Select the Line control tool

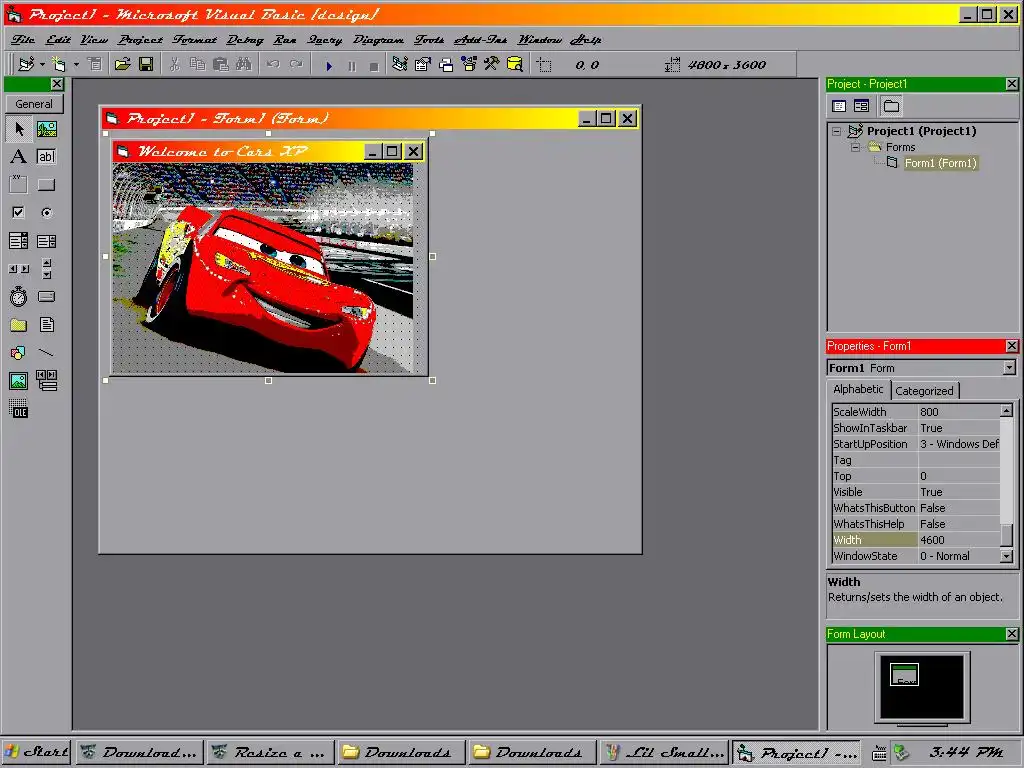point(46,353)
